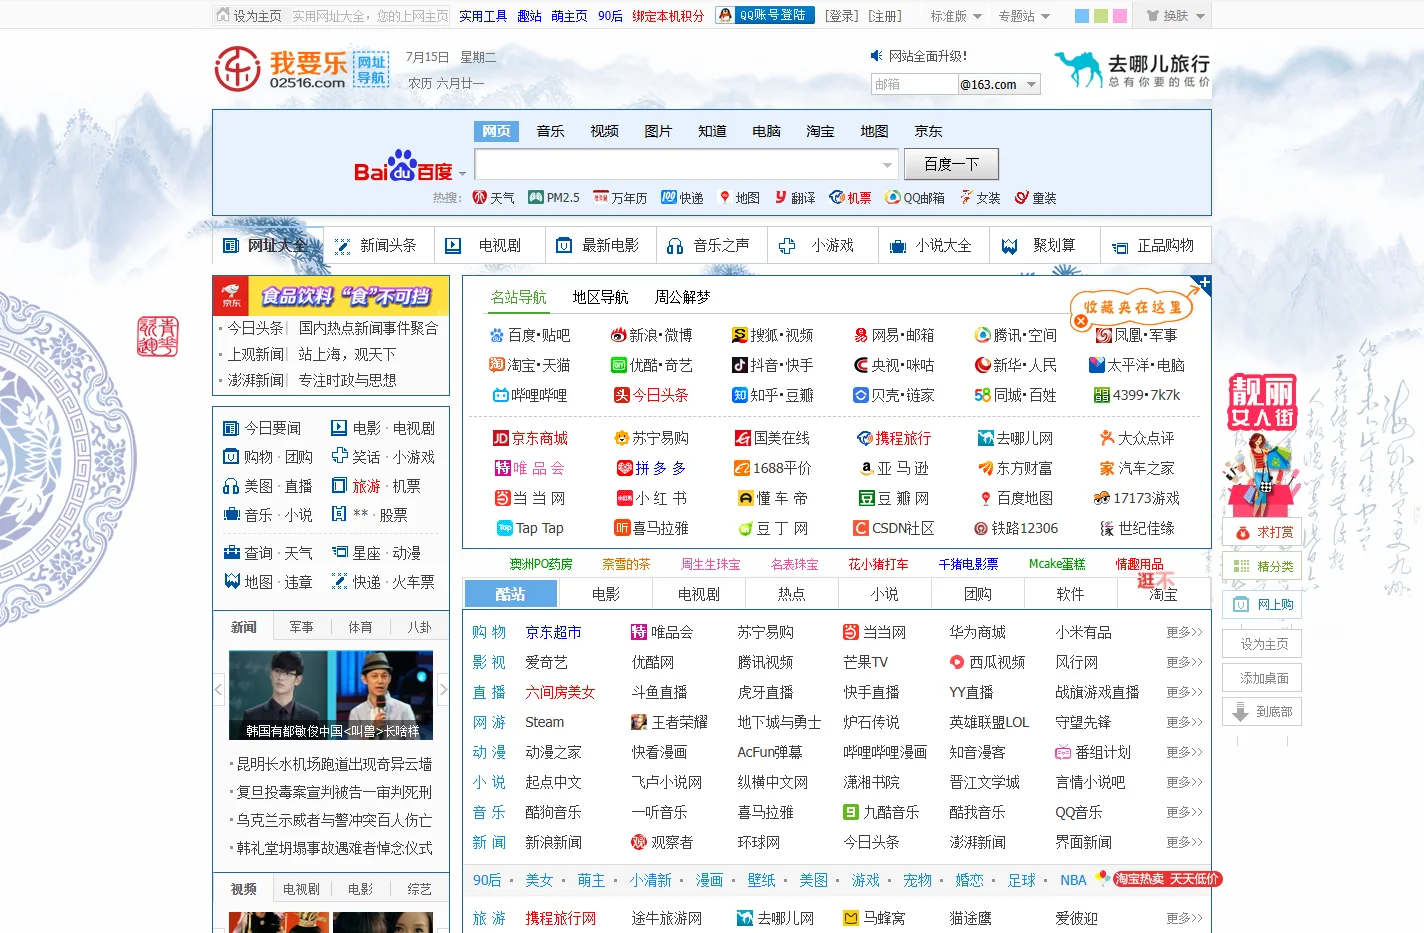The height and width of the screenshot is (933, 1424).
Task: Expand more links in 网游 row
Action: pos(1184,722)
